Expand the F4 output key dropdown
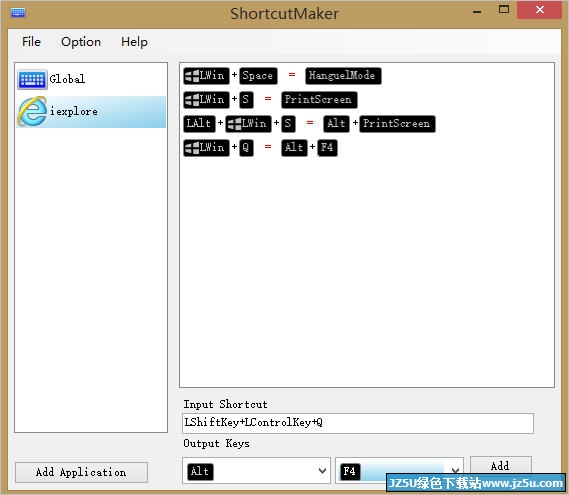569x495 pixels. (x=455, y=470)
